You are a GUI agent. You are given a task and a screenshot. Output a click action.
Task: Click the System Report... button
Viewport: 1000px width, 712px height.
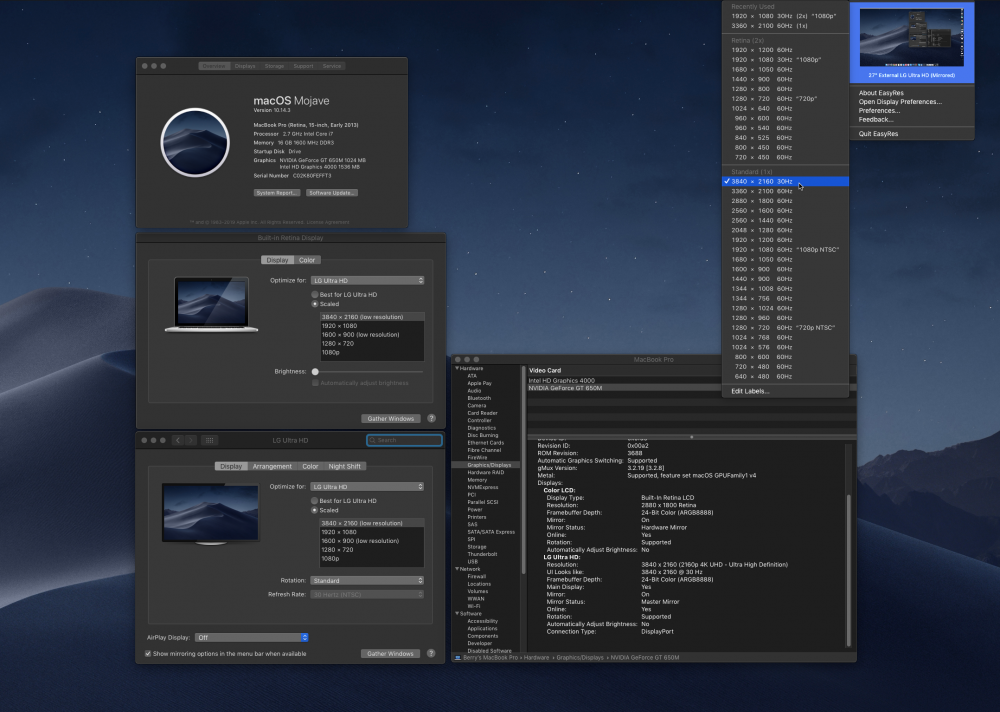click(x=277, y=193)
